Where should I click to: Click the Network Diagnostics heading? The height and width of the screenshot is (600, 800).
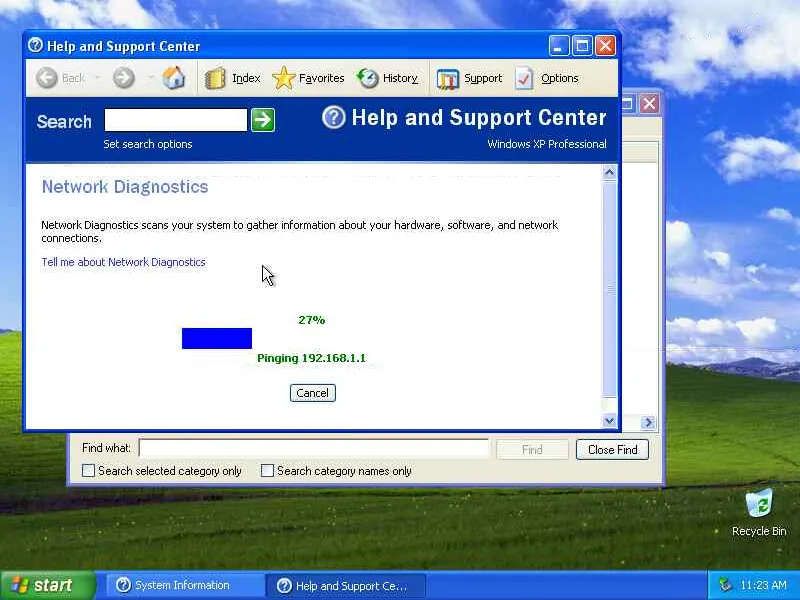[125, 187]
